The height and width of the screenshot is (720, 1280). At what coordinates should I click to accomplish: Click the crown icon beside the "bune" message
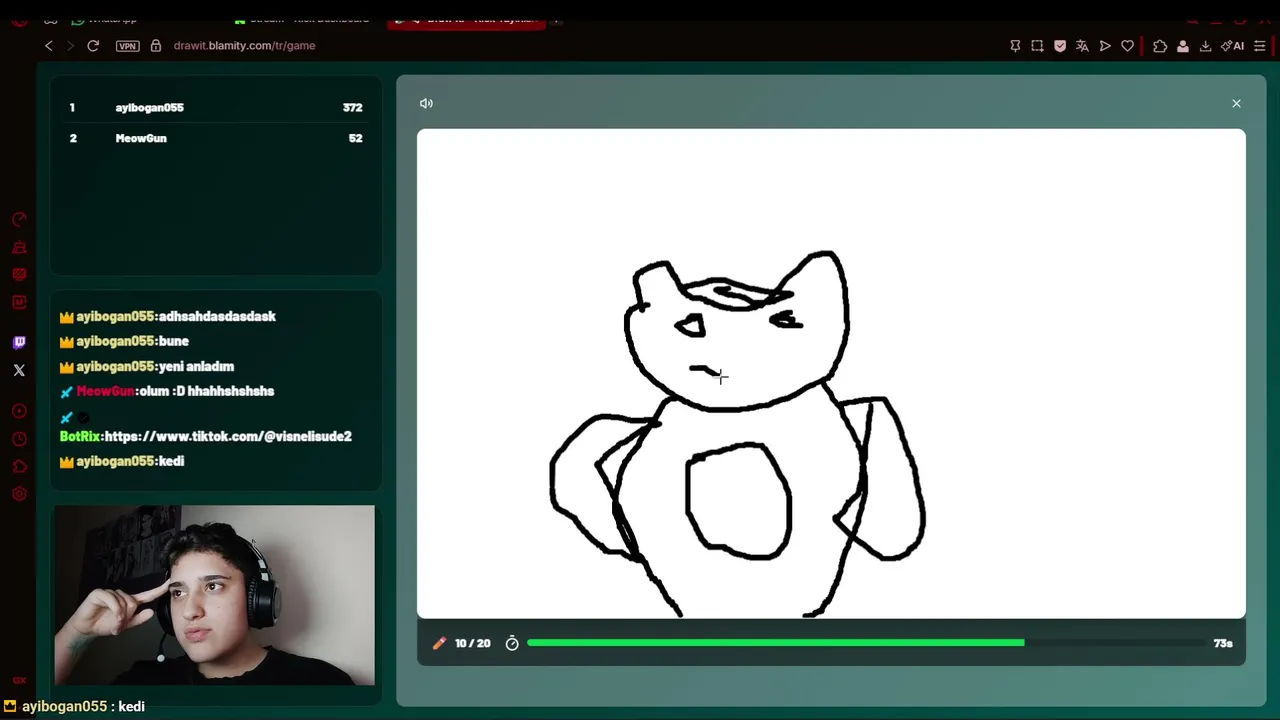point(67,342)
